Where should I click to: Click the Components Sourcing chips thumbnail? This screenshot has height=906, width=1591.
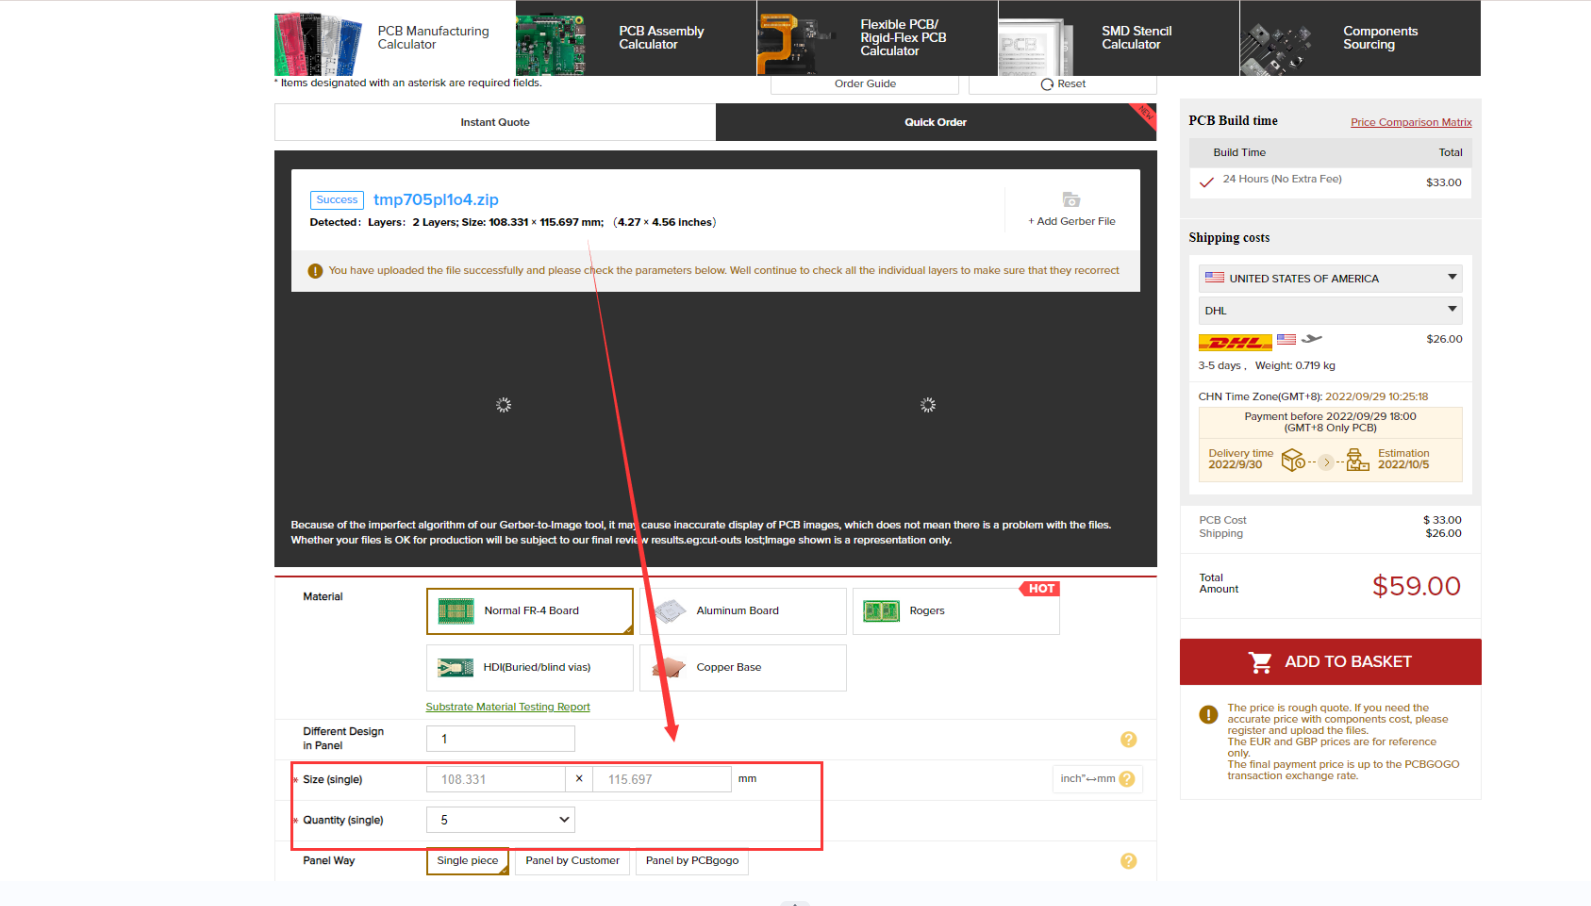[1275, 50]
